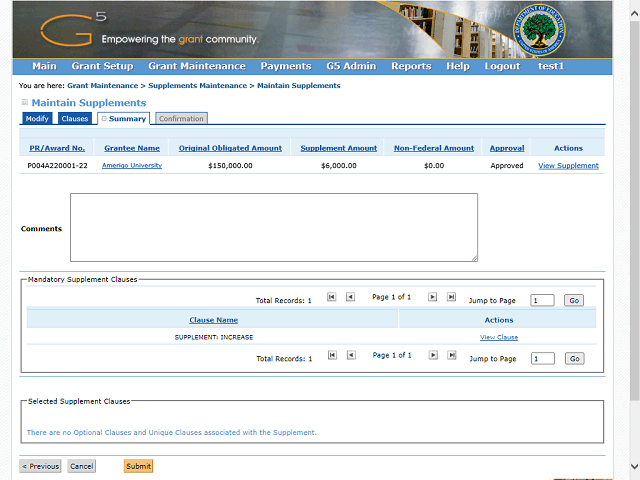Click the scrollbar up arrow

coord(634,13)
